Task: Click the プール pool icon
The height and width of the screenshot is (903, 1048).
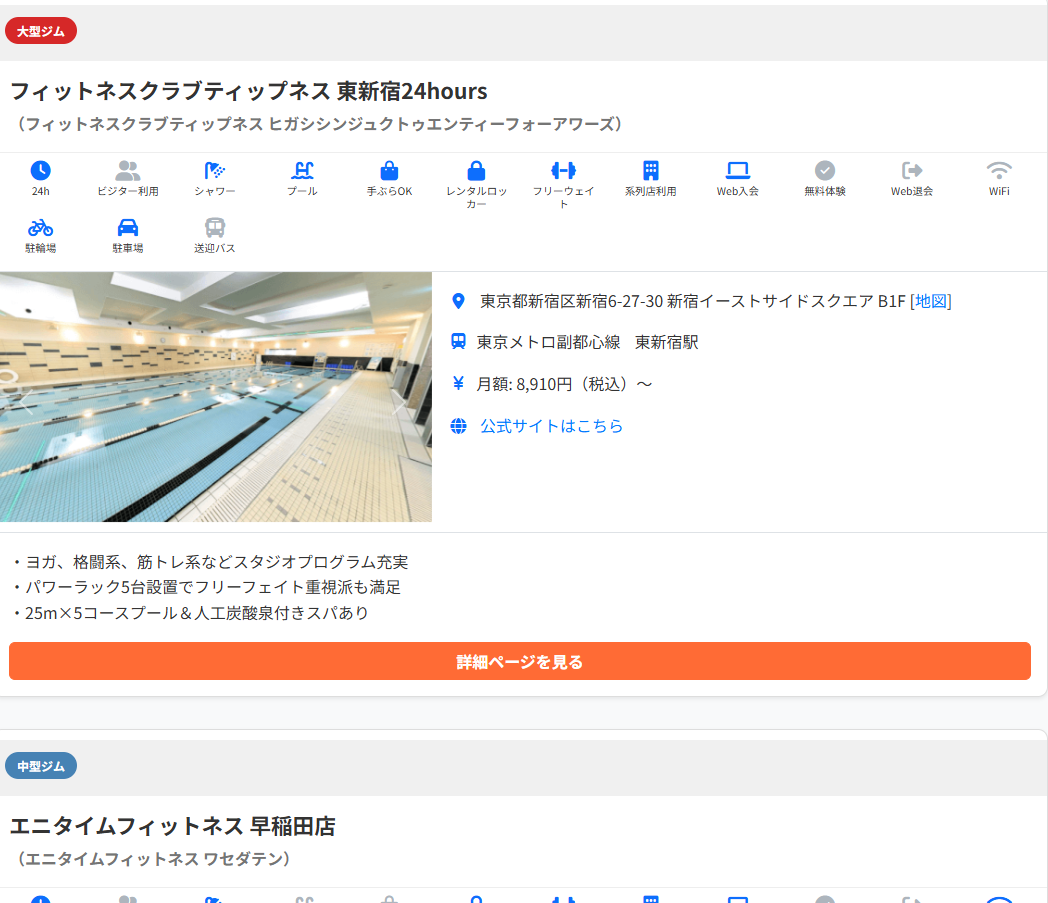Action: (302, 170)
